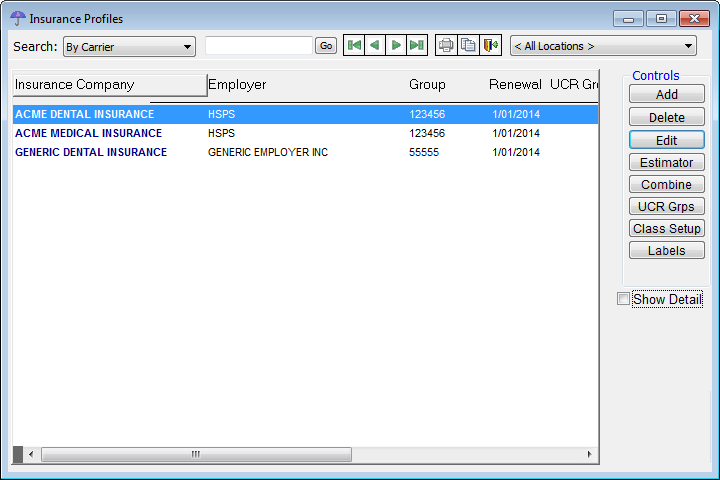Go to the next record

pyautogui.click(x=396, y=46)
